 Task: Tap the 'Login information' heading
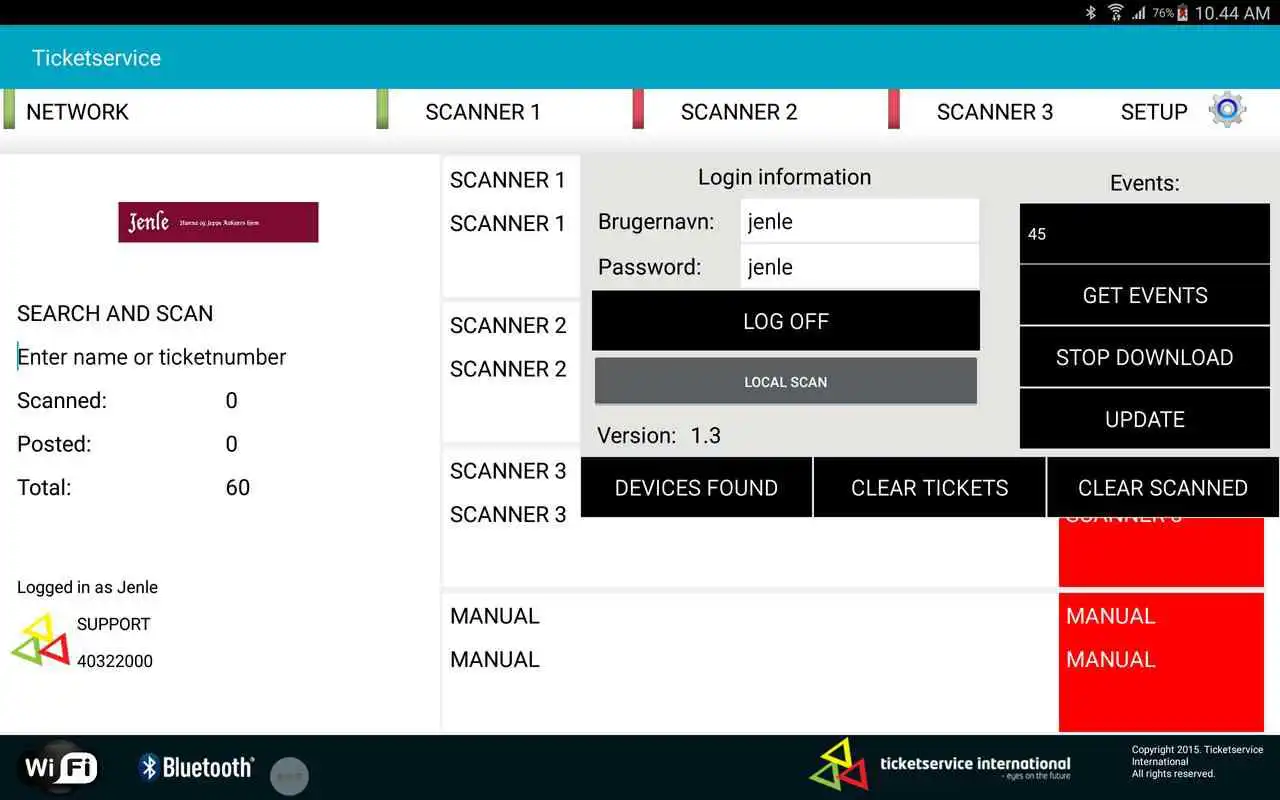point(784,177)
